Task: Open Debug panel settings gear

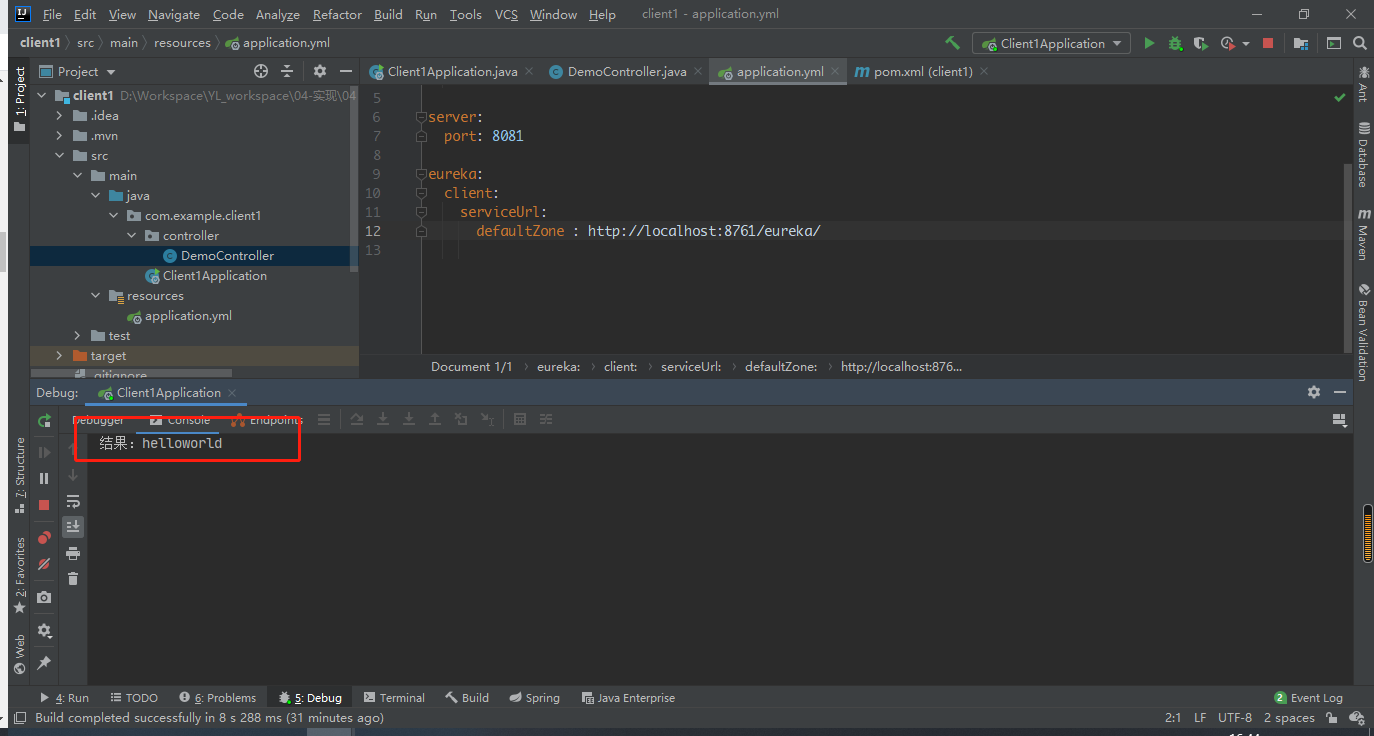Action: click(1314, 392)
